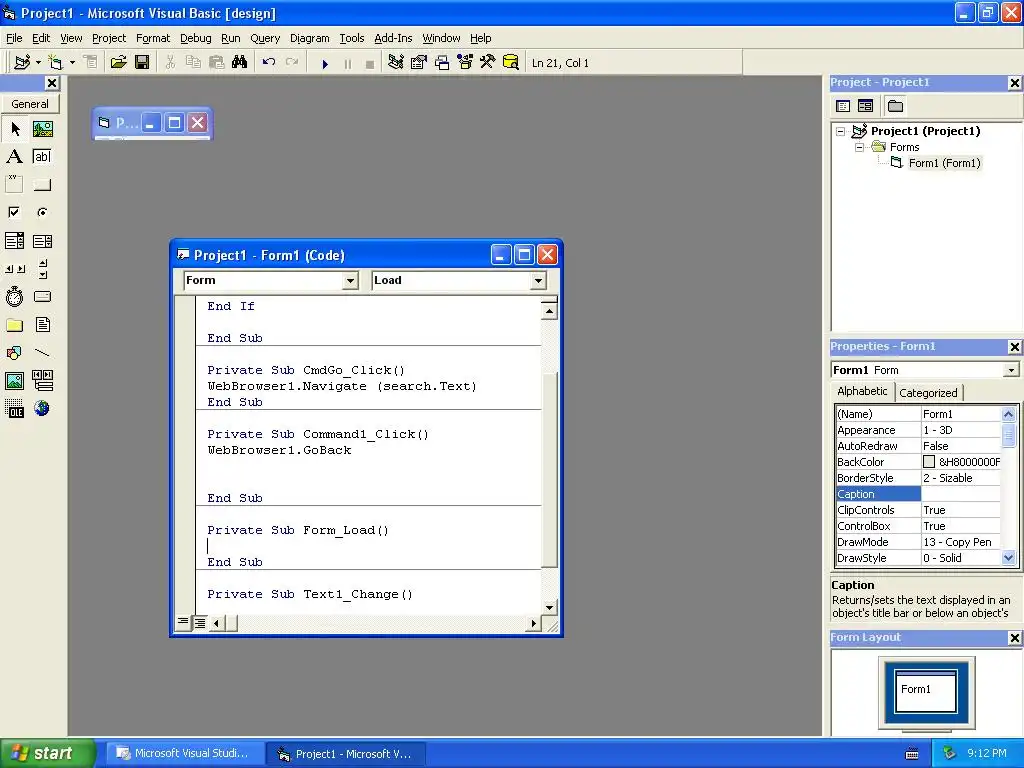Toggle Folders in Project panel
Viewport: 1024px width, 768px height.
click(895, 106)
